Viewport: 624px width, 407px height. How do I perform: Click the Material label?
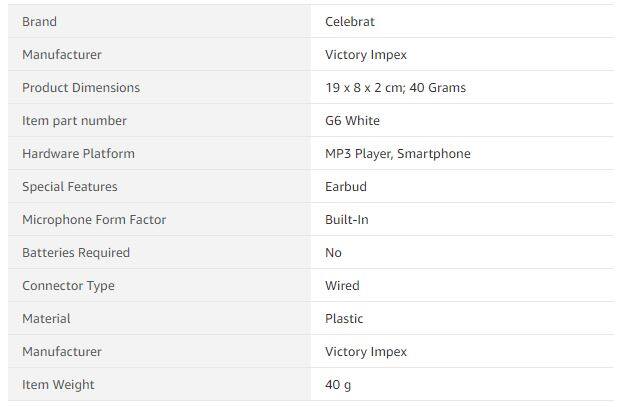pyautogui.click(x=46, y=318)
